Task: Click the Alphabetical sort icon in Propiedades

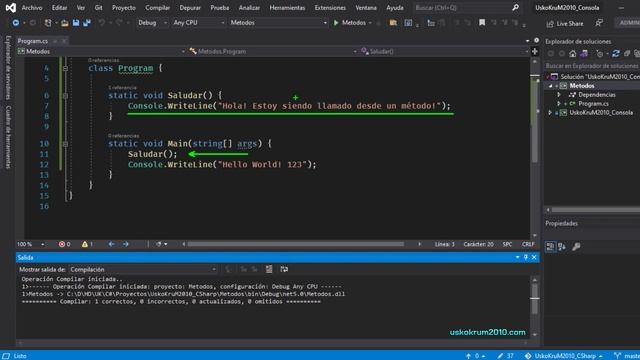Action: [x=562, y=247]
